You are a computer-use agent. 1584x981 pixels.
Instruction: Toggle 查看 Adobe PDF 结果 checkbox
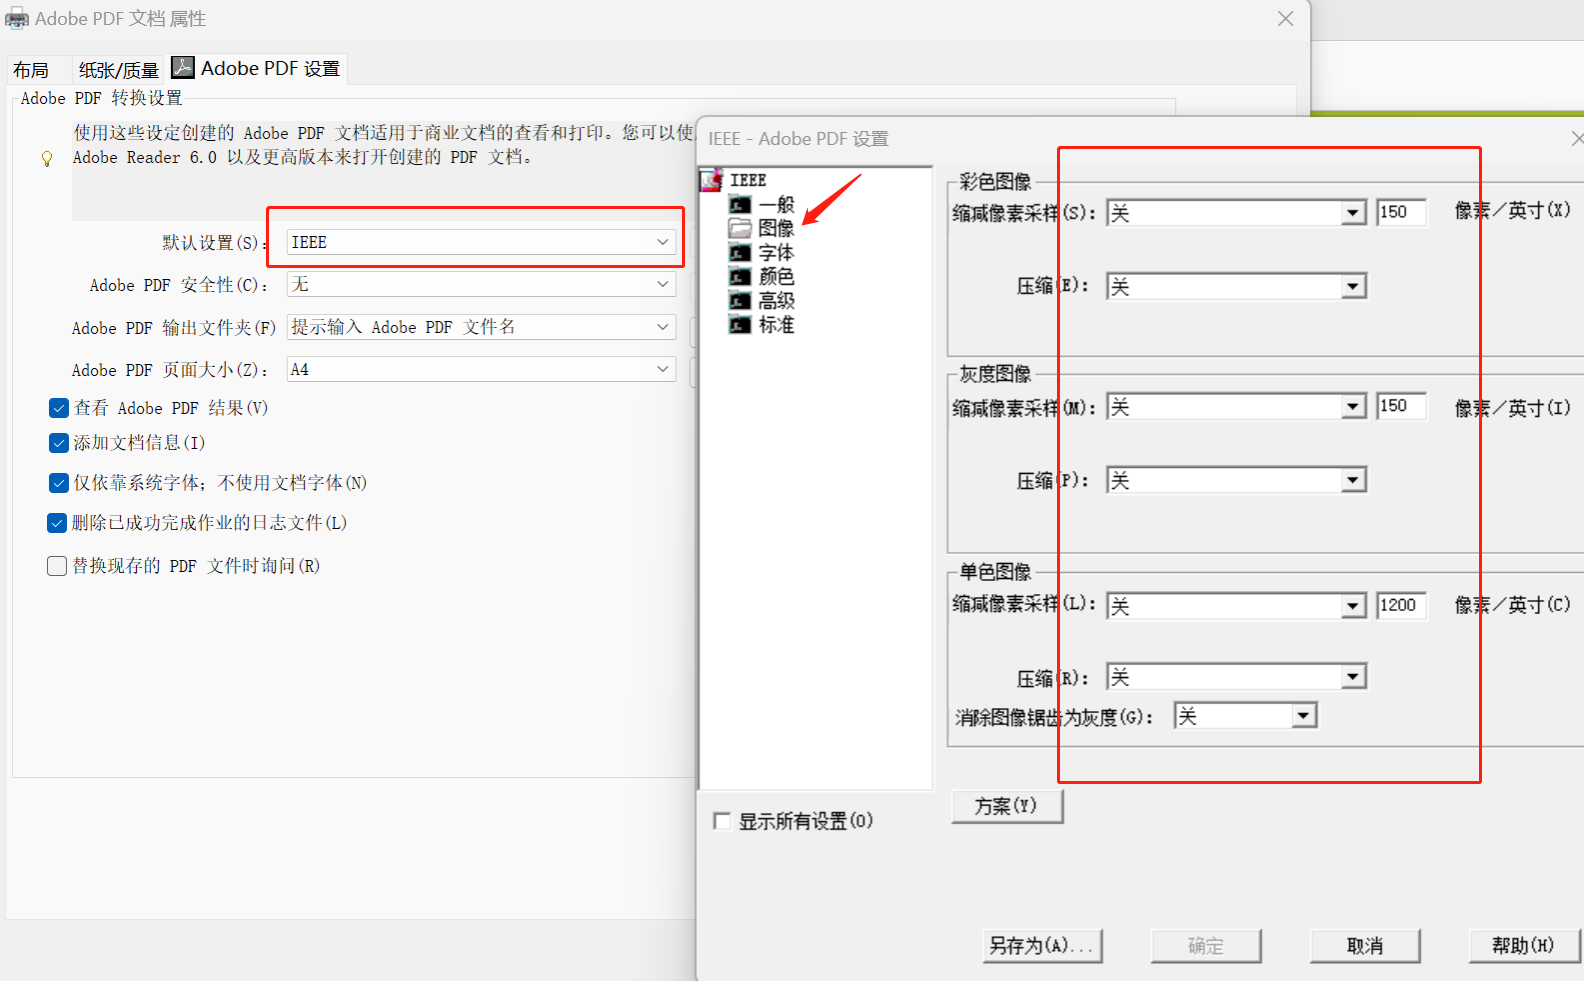pos(59,408)
